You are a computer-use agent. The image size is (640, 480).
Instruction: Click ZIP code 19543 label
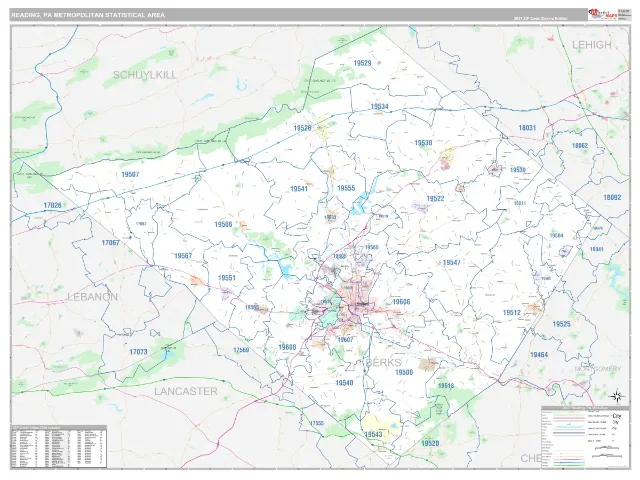373,434
